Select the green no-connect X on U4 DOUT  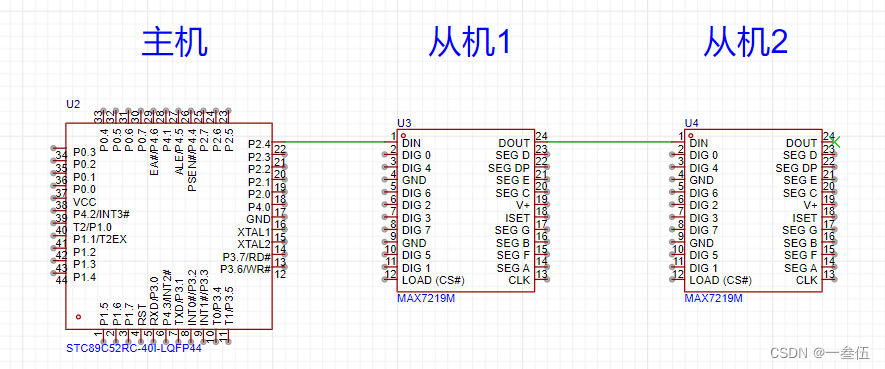click(836, 142)
